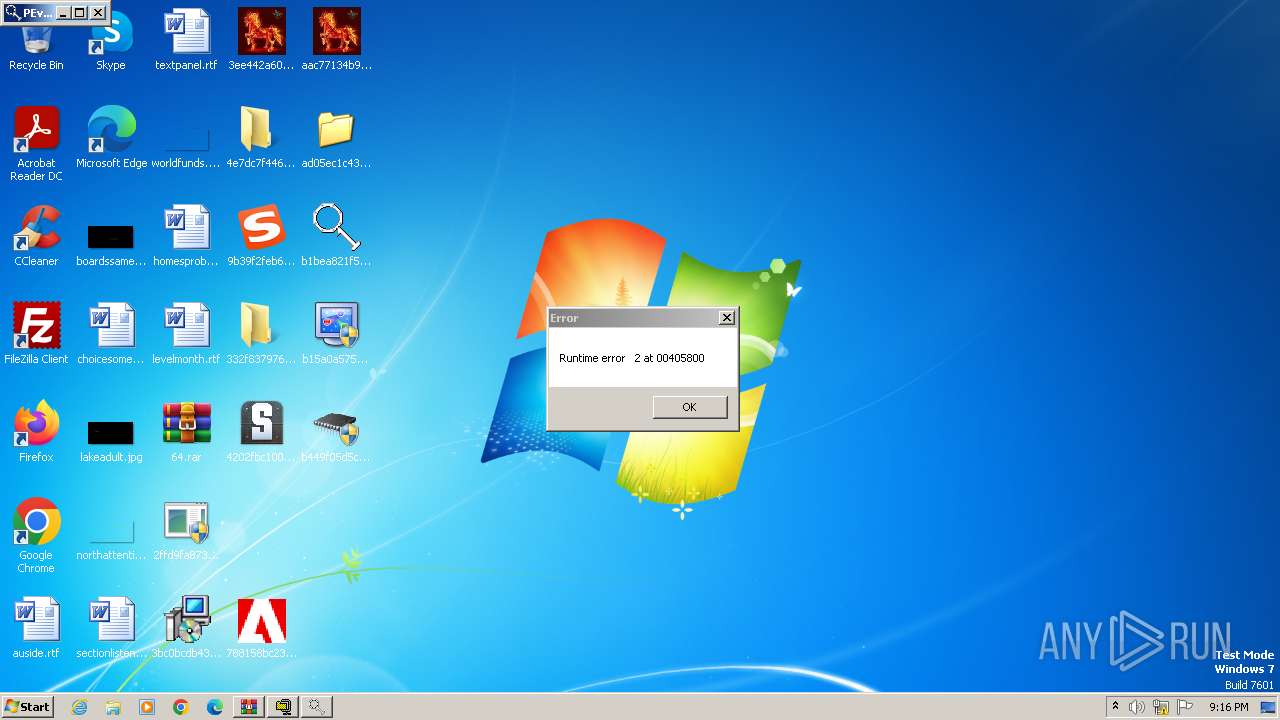Open Windows Media Player from taskbar
Image resolution: width=1280 pixels, height=720 pixels.
click(147, 707)
